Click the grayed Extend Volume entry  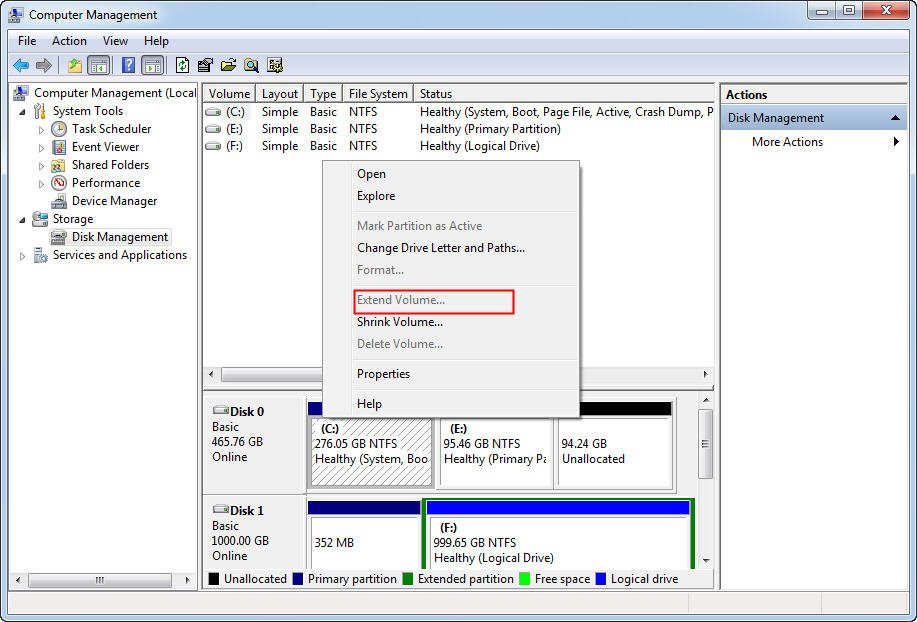click(x=451, y=300)
